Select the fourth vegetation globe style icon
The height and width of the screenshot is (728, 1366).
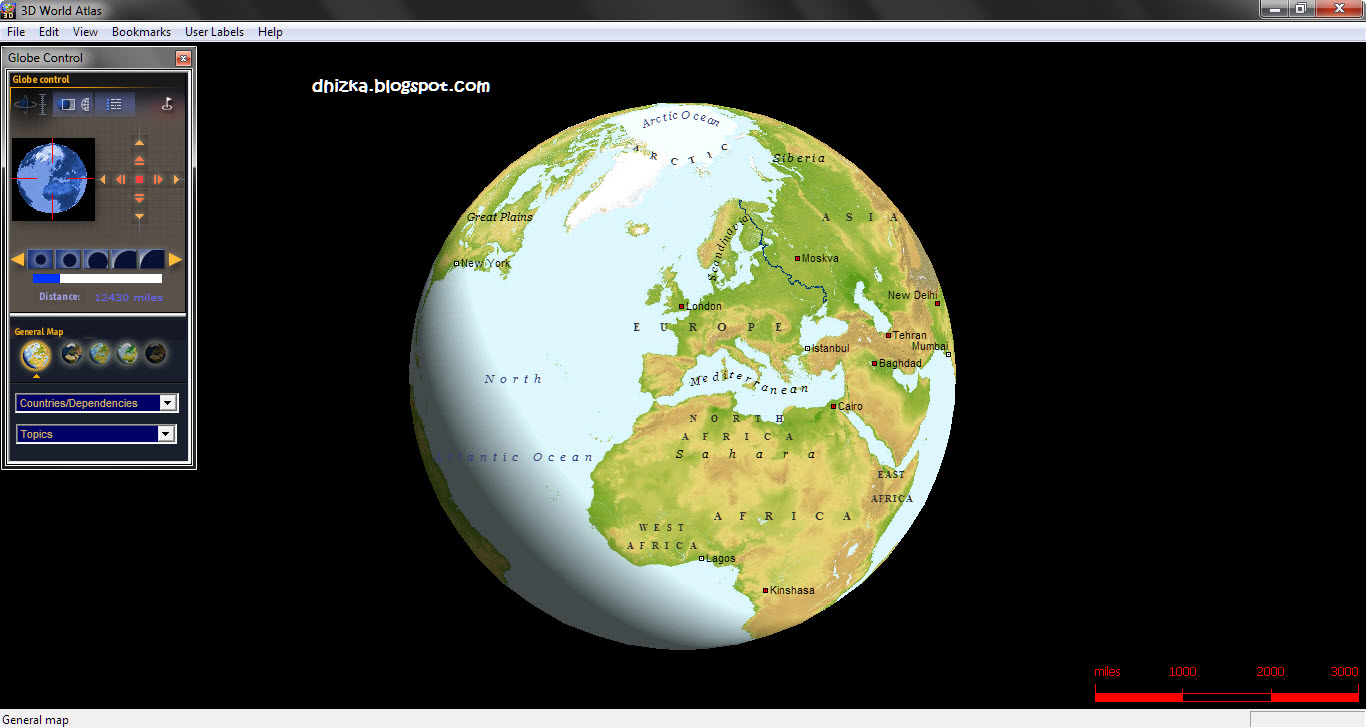(x=126, y=352)
